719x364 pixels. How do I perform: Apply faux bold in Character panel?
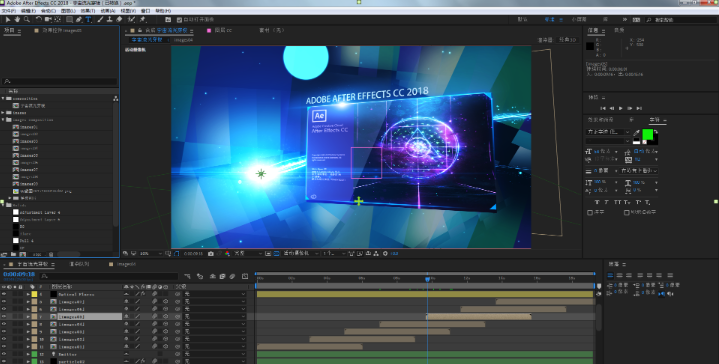click(597, 202)
